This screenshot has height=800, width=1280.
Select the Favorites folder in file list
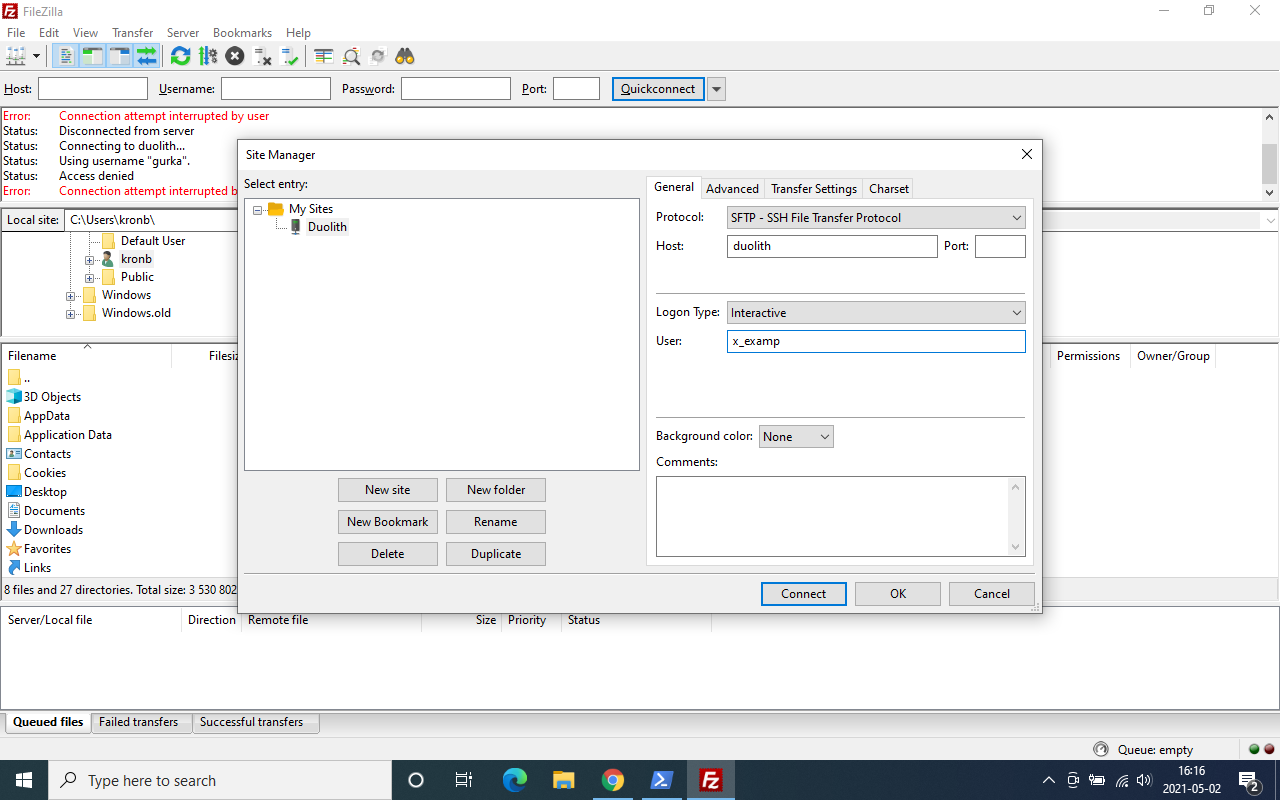pyautogui.click(x=47, y=549)
